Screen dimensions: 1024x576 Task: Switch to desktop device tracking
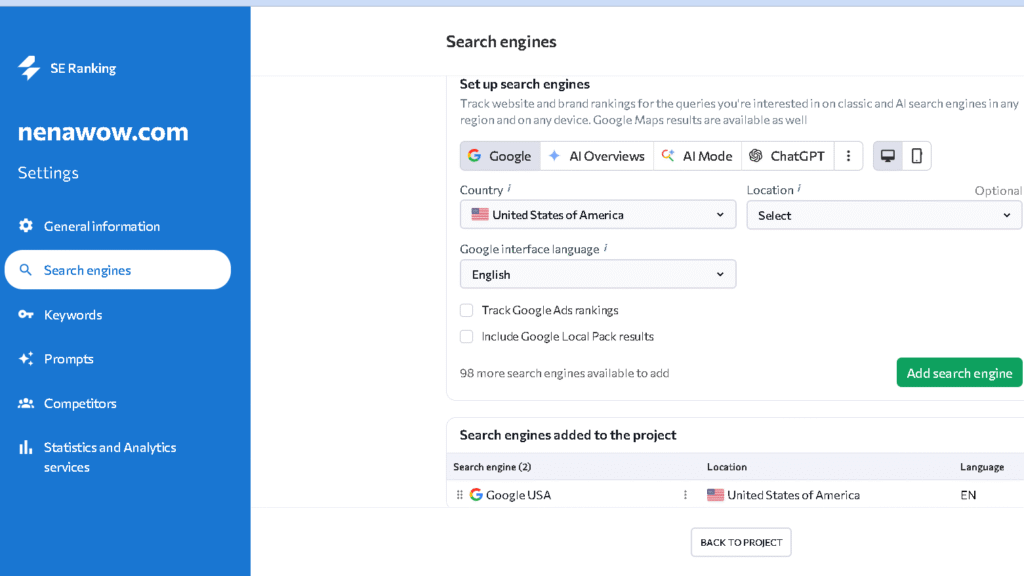[x=887, y=155]
